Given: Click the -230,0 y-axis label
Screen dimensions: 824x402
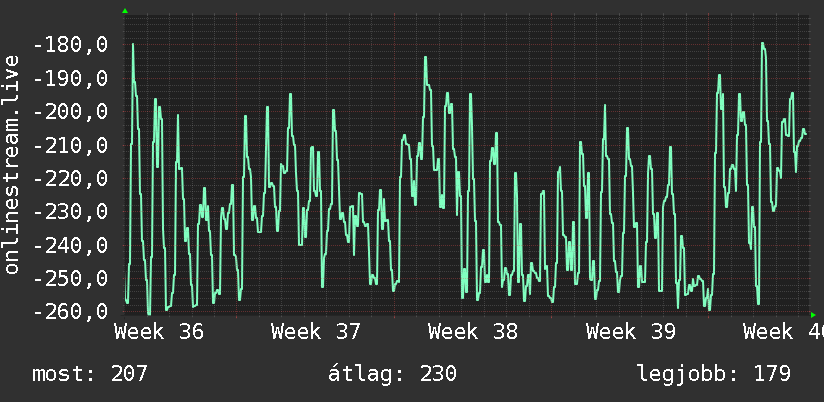Looking at the screenshot, I should pyautogui.click(x=70, y=212).
